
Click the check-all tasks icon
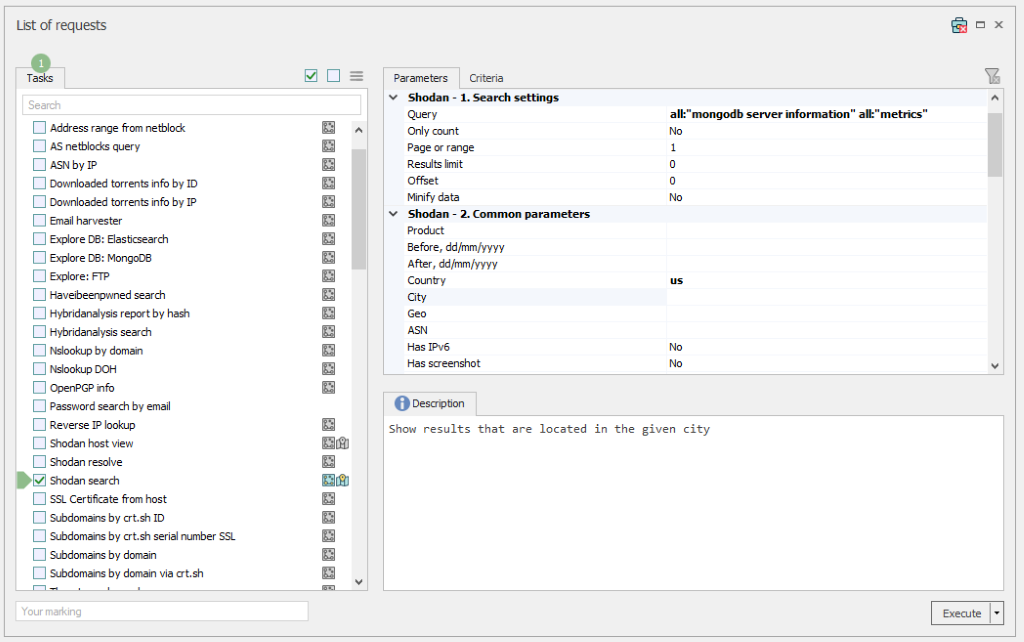311,76
